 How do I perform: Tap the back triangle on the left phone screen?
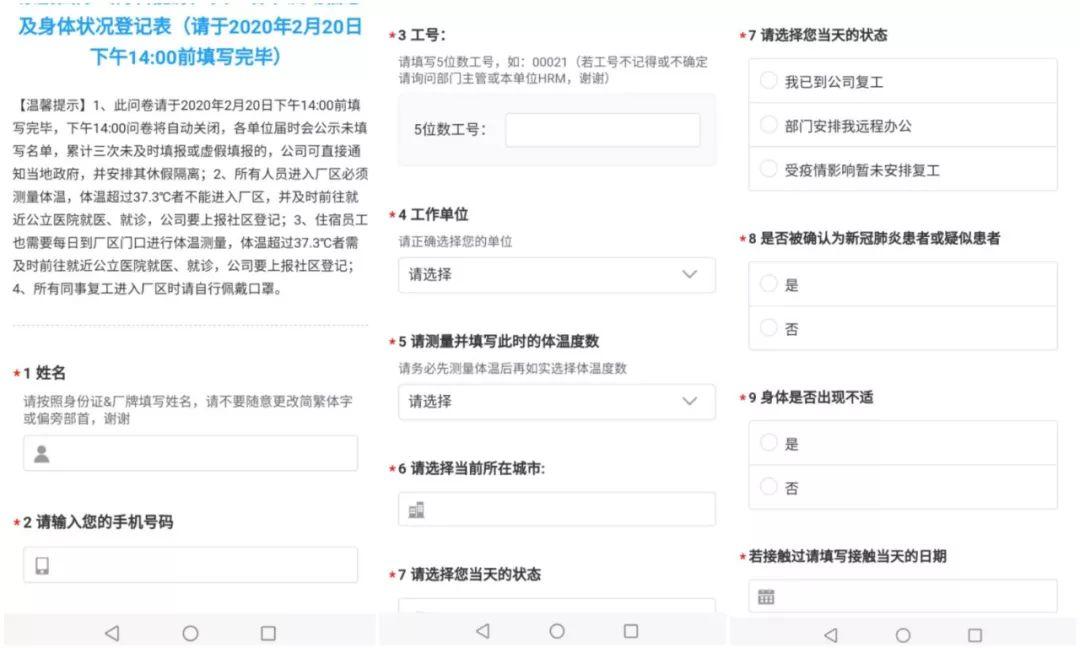112,633
